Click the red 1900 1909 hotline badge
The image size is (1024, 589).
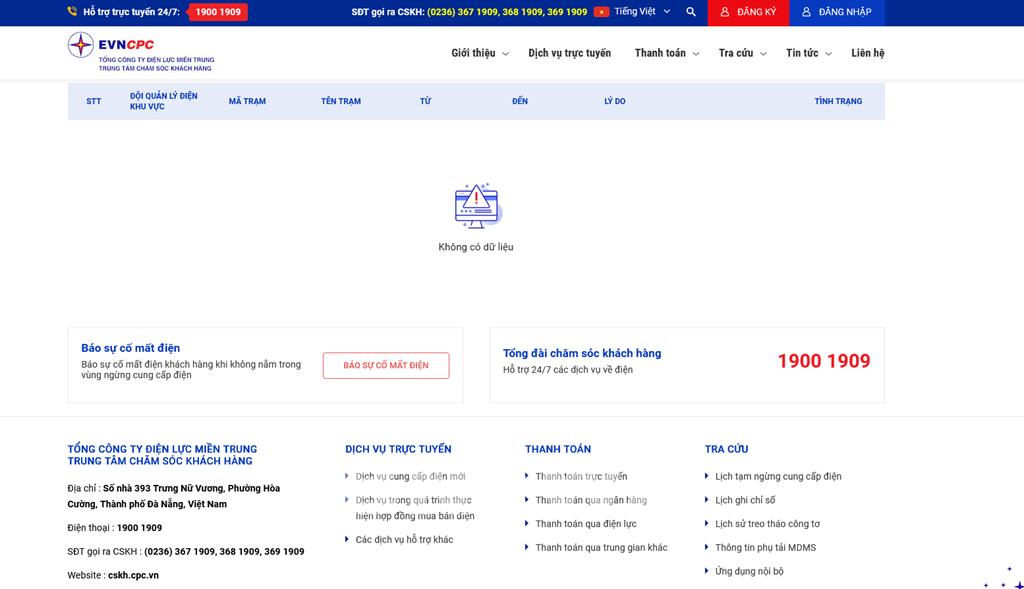tap(218, 12)
